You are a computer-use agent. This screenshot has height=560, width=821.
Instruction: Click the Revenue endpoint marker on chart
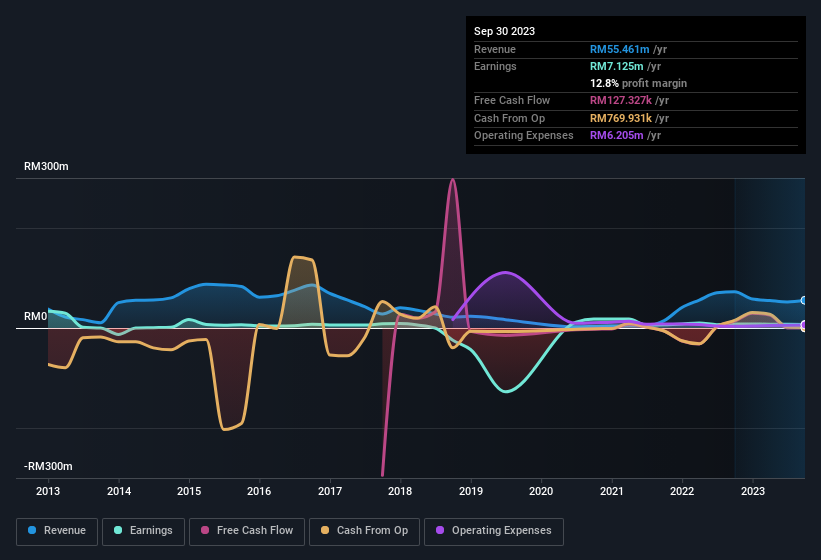point(804,300)
